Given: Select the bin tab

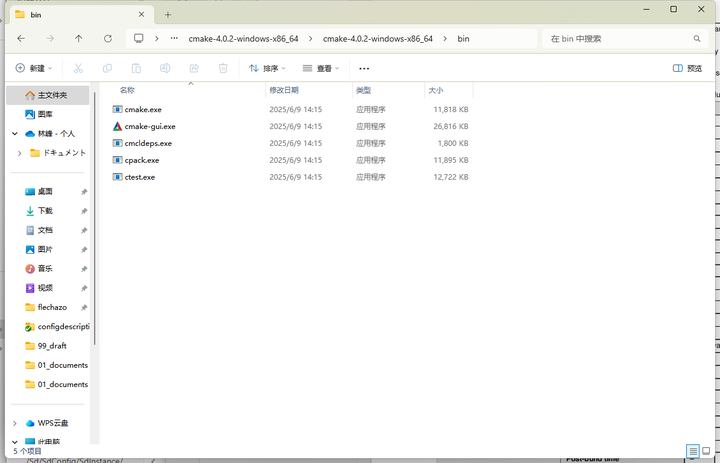Looking at the screenshot, I should click(81, 15).
